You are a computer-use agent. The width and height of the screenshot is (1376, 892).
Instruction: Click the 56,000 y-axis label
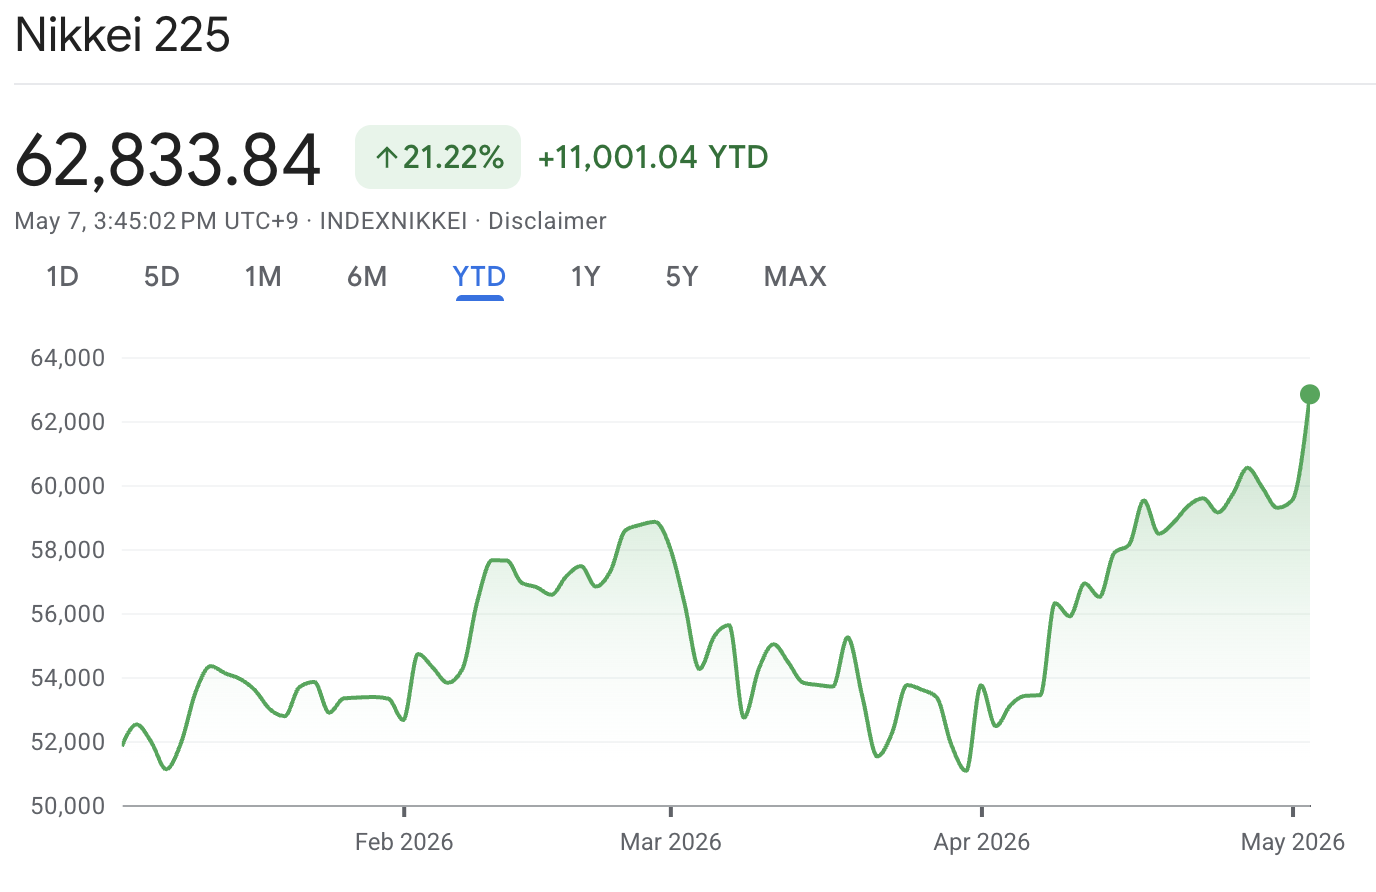click(x=68, y=614)
